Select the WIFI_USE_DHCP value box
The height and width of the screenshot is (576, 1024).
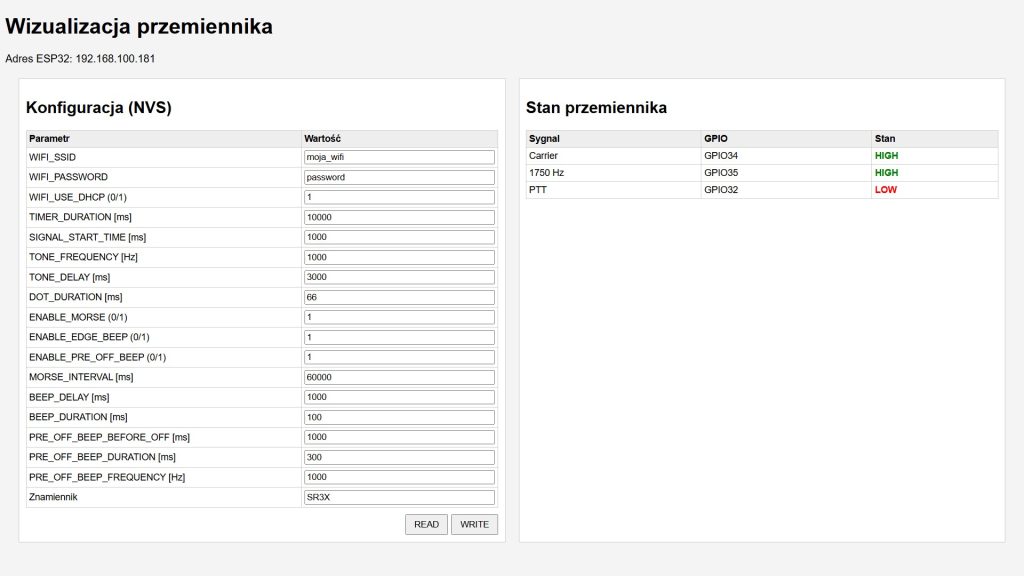pos(399,197)
